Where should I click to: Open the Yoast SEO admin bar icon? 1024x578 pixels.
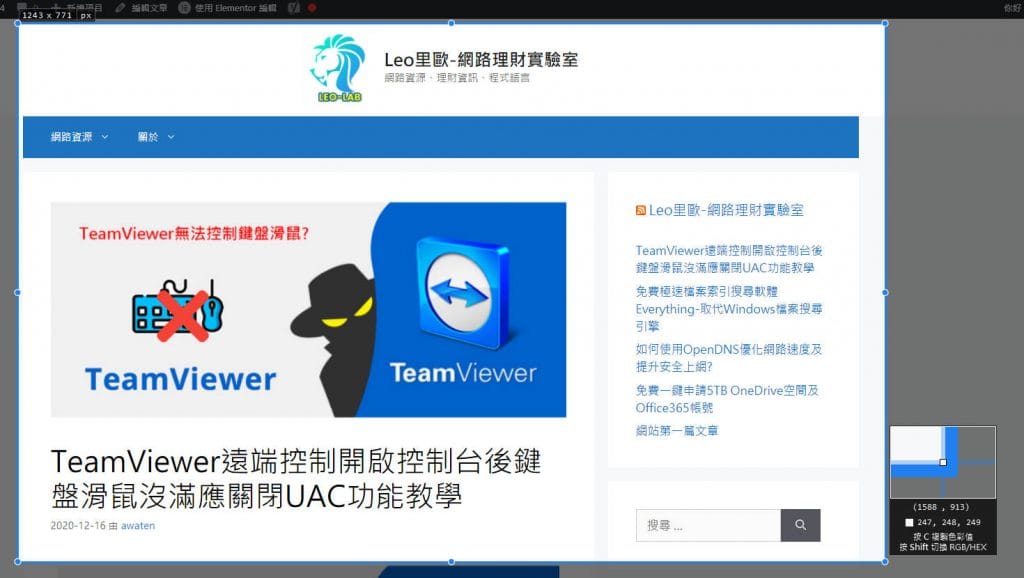[x=295, y=8]
